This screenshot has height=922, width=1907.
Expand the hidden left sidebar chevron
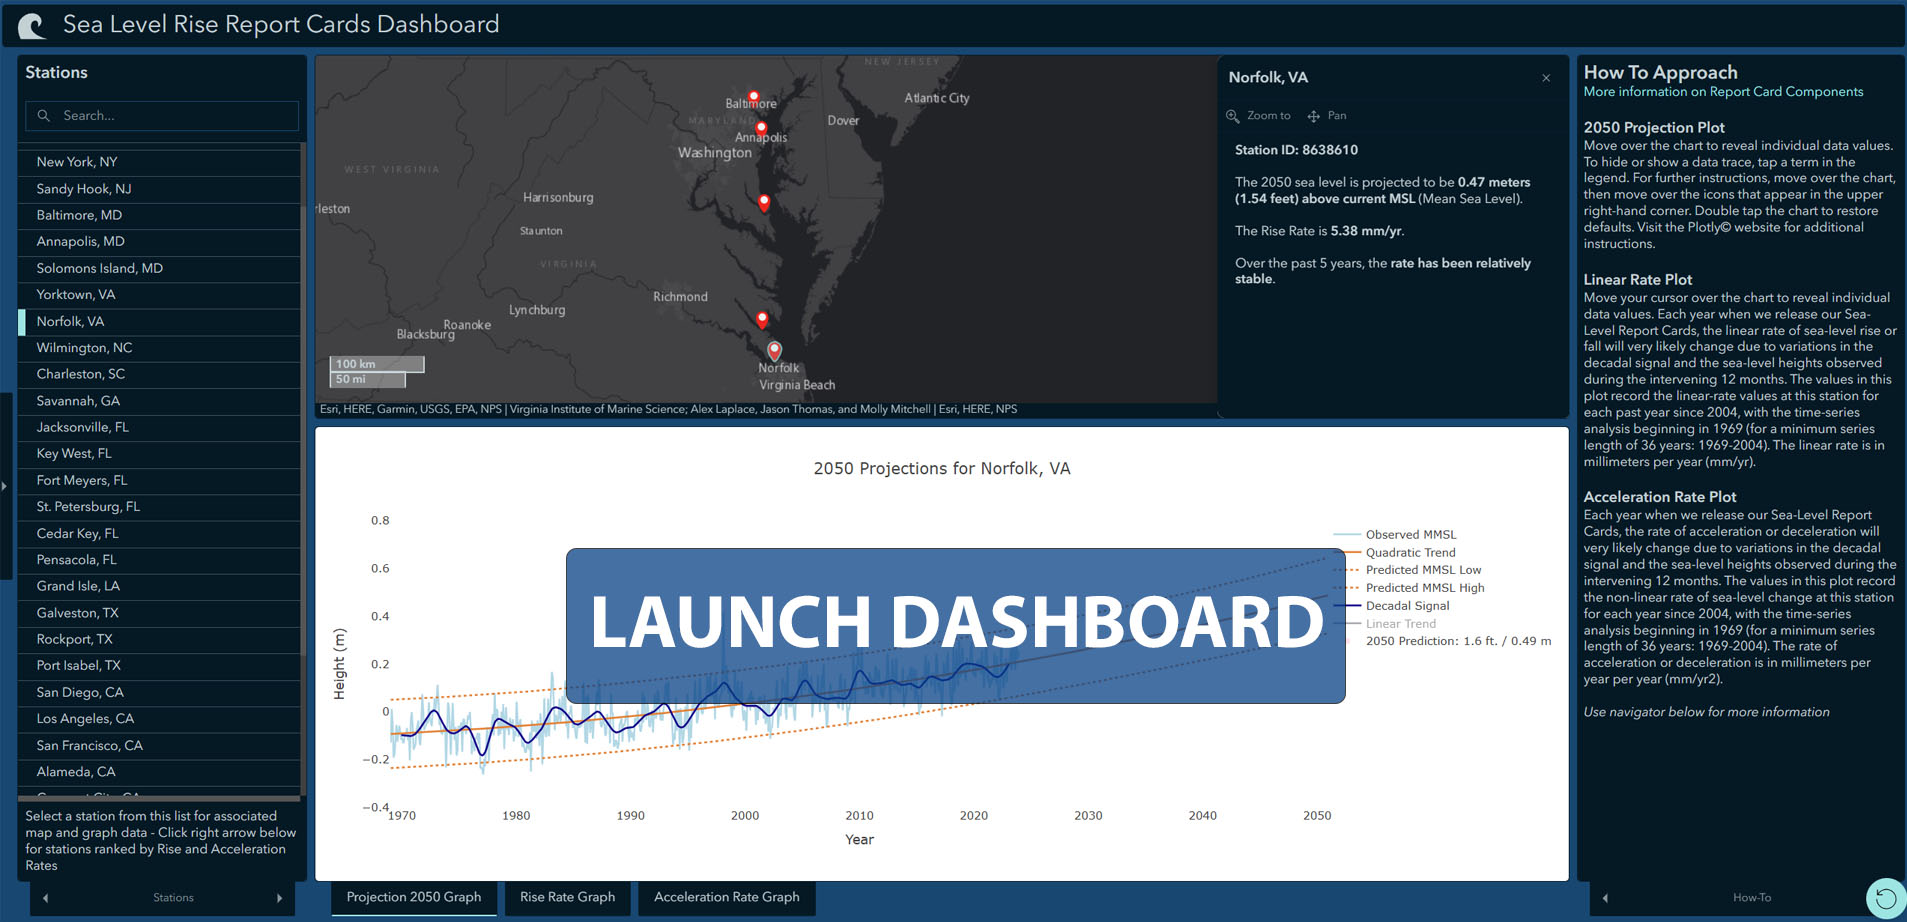[5, 486]
